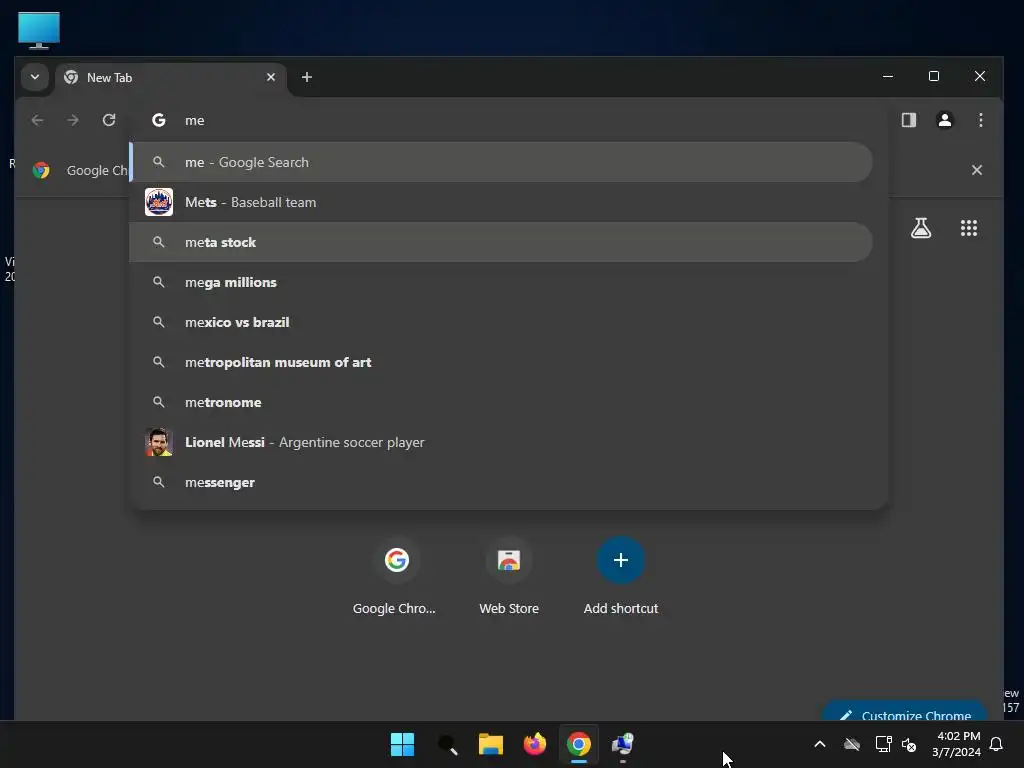Screen dimensions: 1024x768
Task: Select the New Tab tab
Action: (x=171, y=78)
